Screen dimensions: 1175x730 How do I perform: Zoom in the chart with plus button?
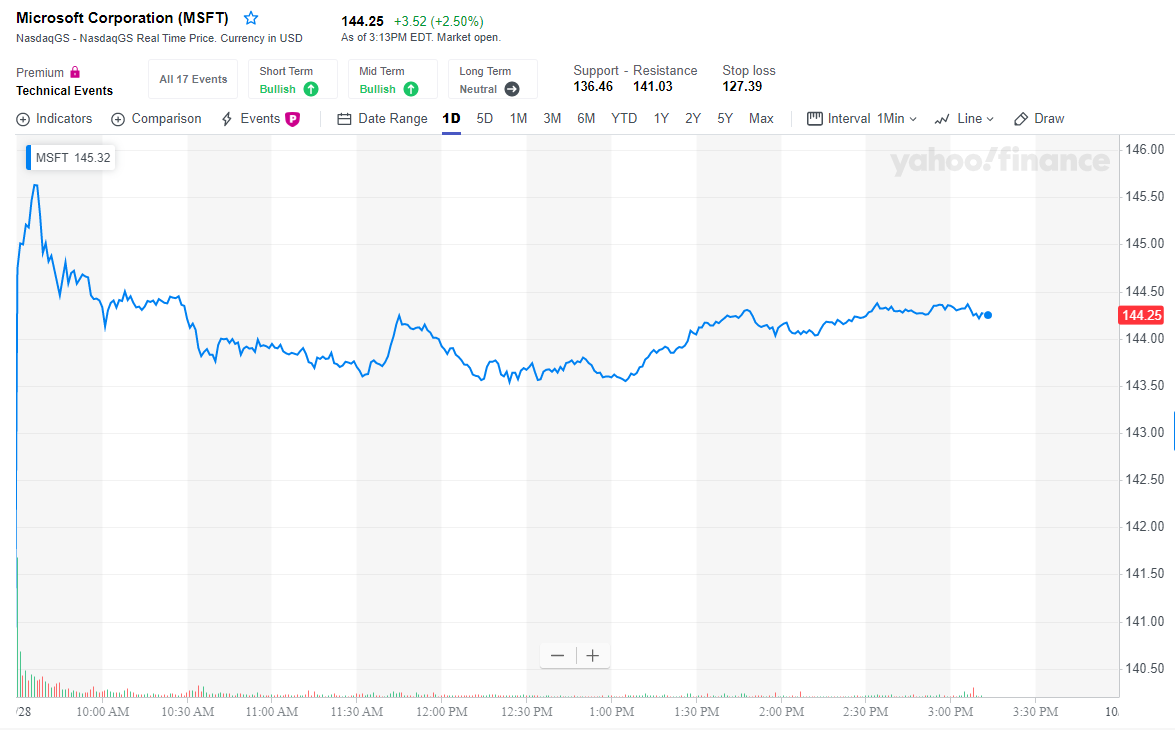pos(593,656)
